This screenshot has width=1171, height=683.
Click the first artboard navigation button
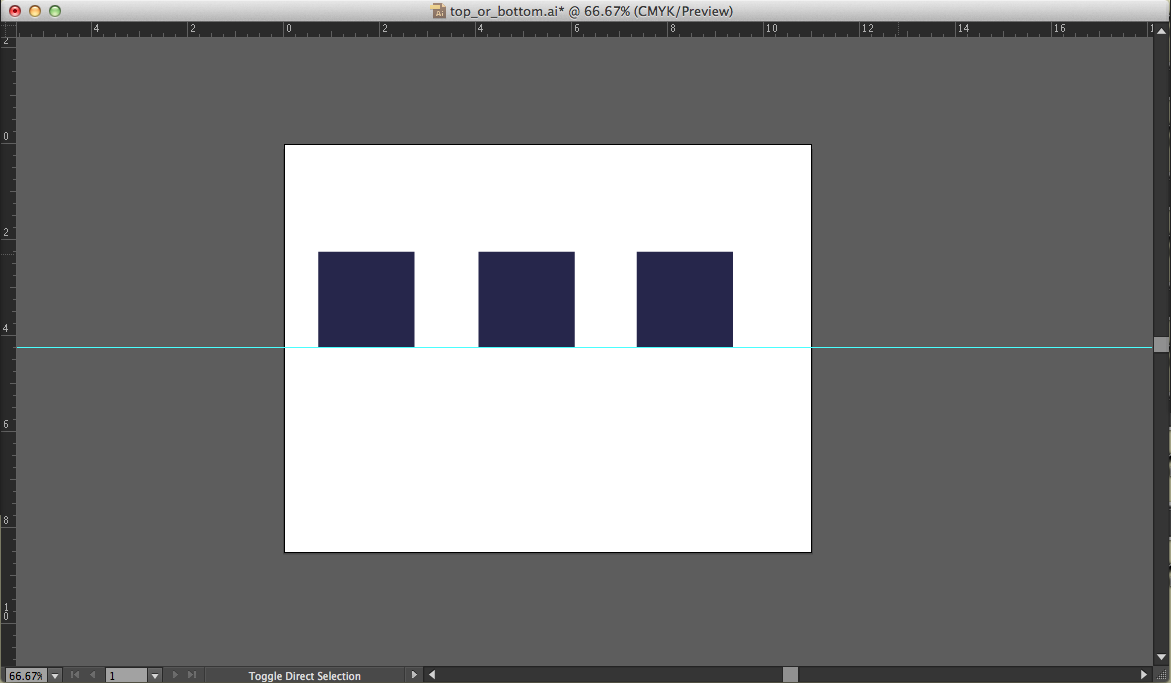(74, 675)
